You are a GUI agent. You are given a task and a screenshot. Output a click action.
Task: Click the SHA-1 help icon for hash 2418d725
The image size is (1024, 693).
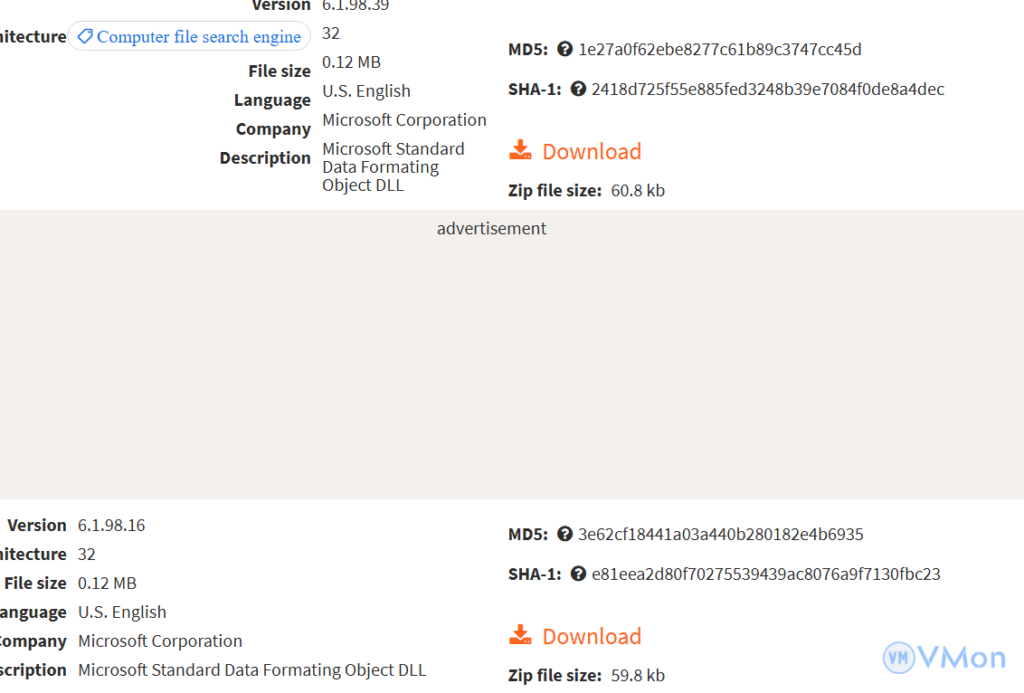[578, 89]
